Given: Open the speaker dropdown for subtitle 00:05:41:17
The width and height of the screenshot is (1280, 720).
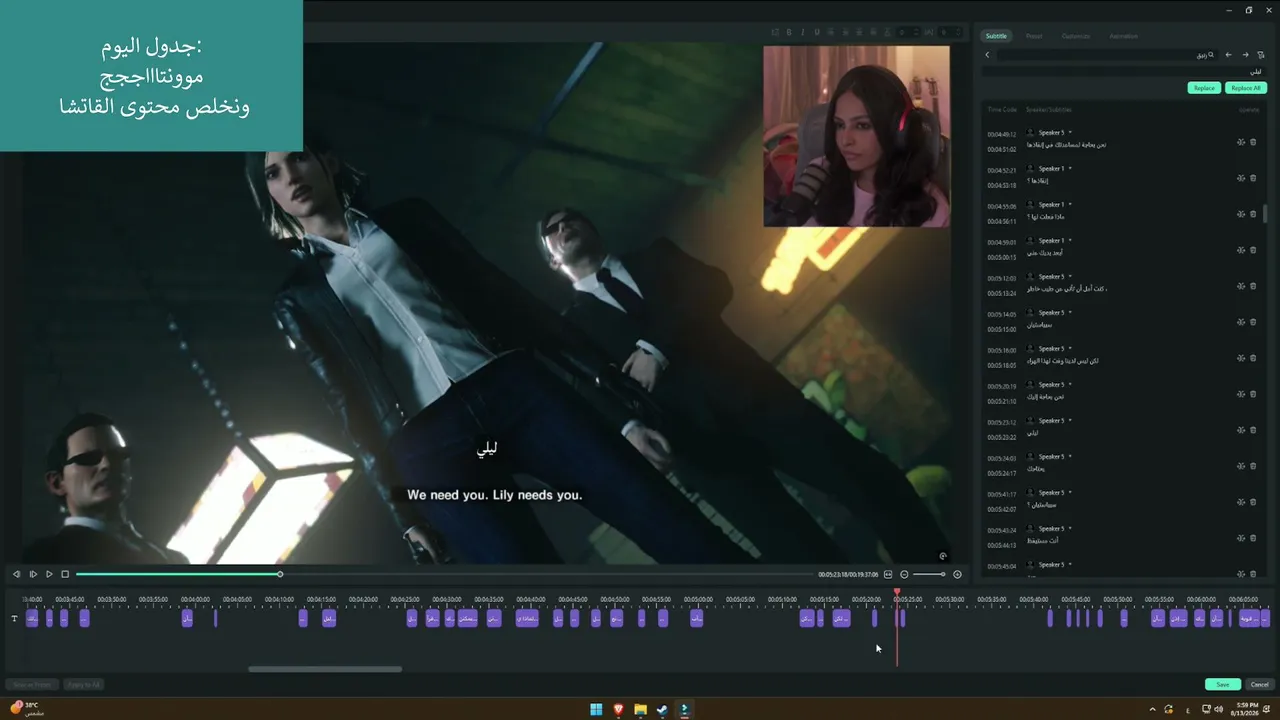Looking at the screenshot, I should tap(1070, 492).
